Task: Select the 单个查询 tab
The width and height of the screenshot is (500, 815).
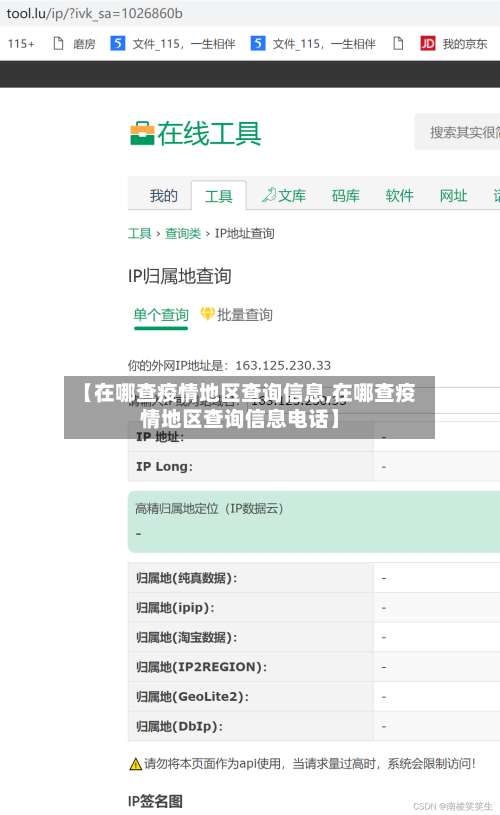Action: pos(161,314)
